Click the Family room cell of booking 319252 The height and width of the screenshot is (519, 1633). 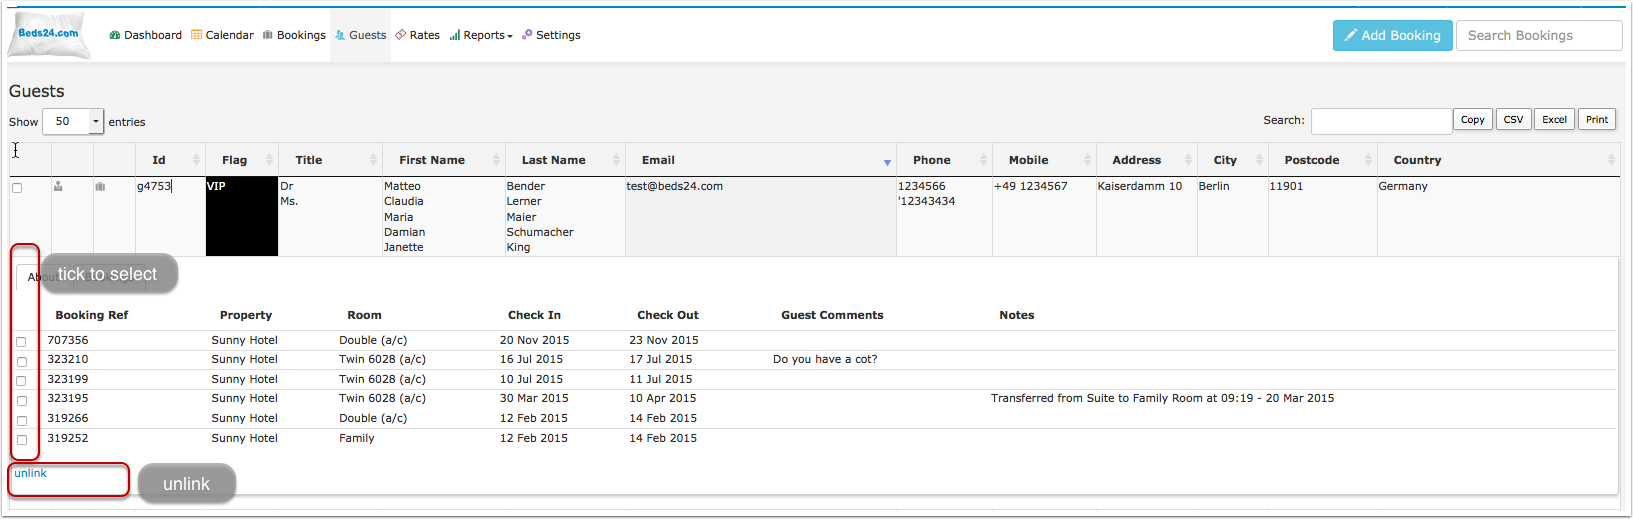click(x=357, y=438)
